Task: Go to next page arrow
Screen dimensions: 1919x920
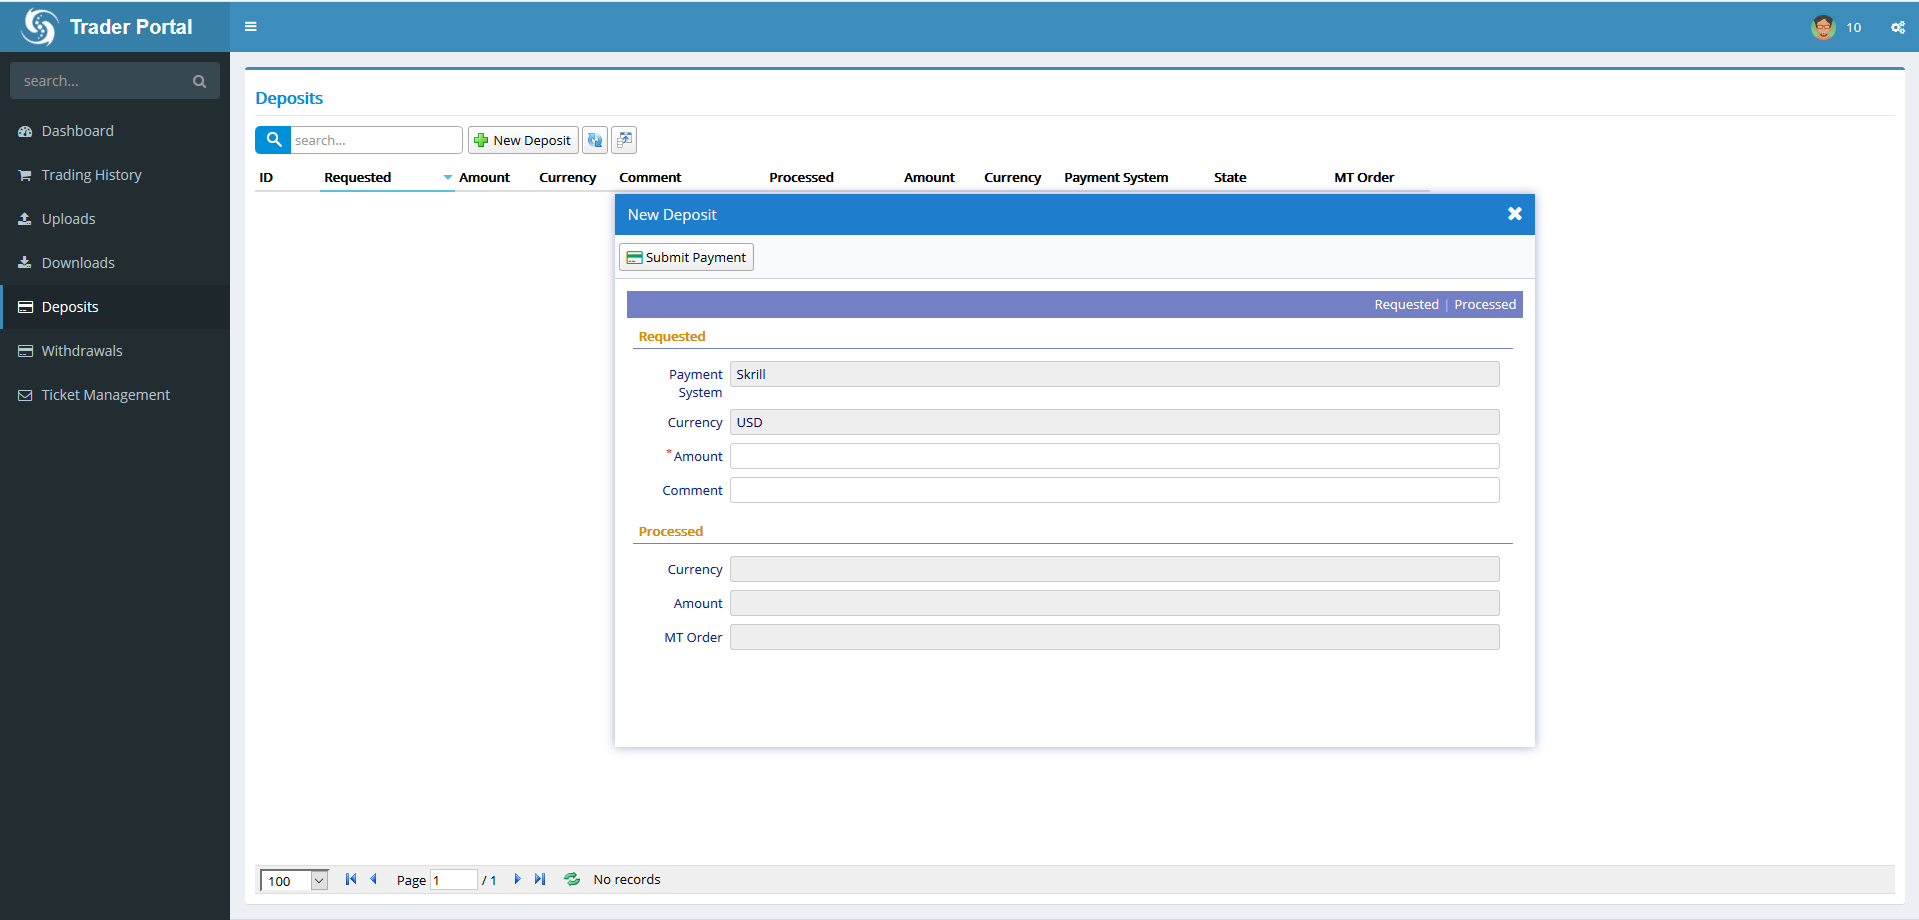Action: pyautogui.click(x=517, y=879)
